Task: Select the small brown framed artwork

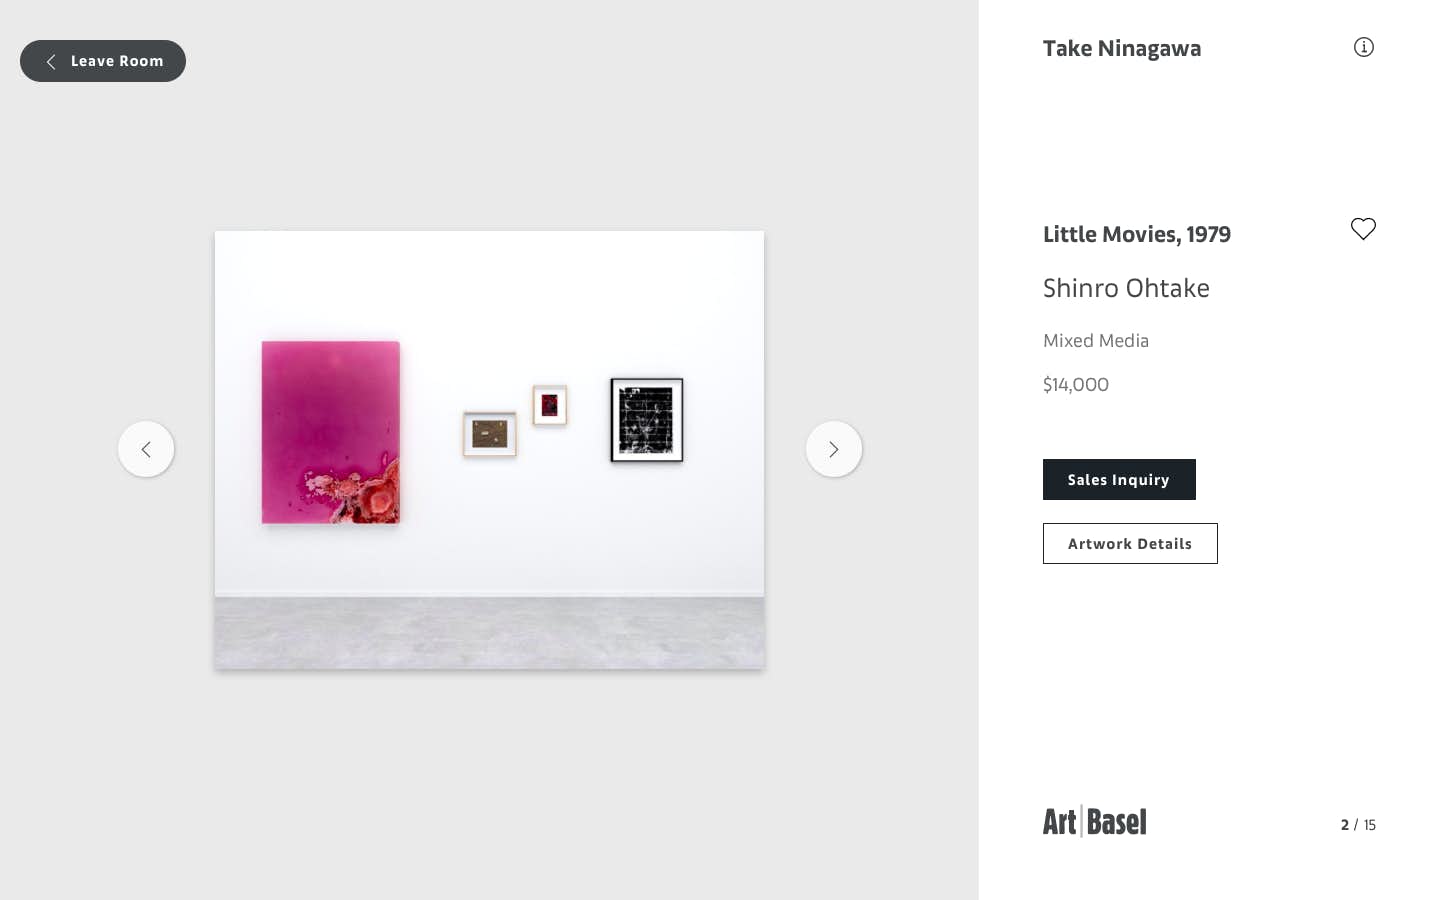Action: coord(490,434)
